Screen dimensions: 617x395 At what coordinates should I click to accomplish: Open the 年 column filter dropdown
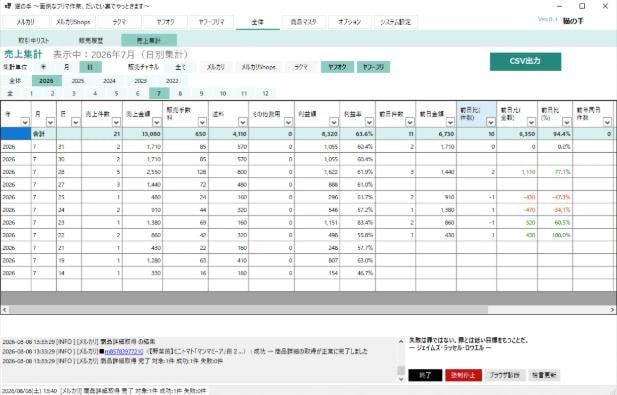coord(25,122)
